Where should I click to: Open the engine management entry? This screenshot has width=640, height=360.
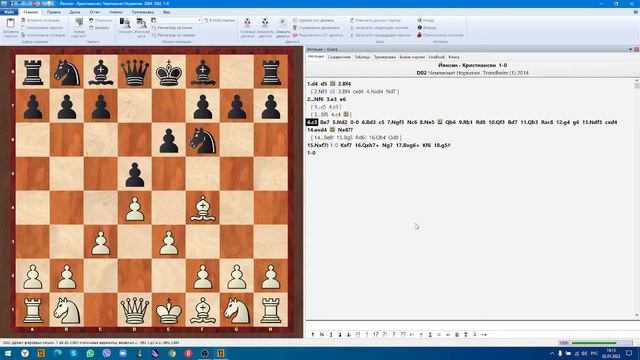(x=316, y=28)
